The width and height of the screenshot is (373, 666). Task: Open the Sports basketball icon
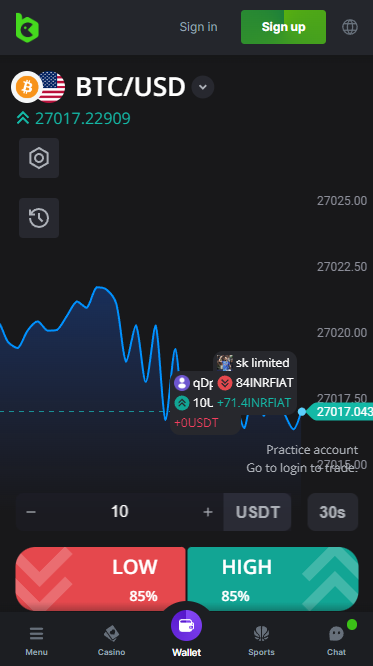(x=261, y=634)
